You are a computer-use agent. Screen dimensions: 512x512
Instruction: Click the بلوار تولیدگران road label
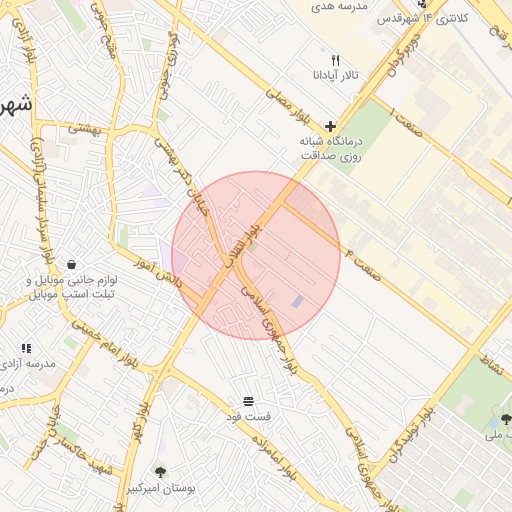pos(412,434)
